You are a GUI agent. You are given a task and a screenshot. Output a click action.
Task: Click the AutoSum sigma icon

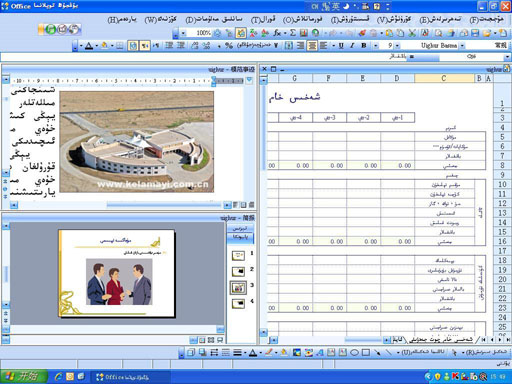[293, 33]
